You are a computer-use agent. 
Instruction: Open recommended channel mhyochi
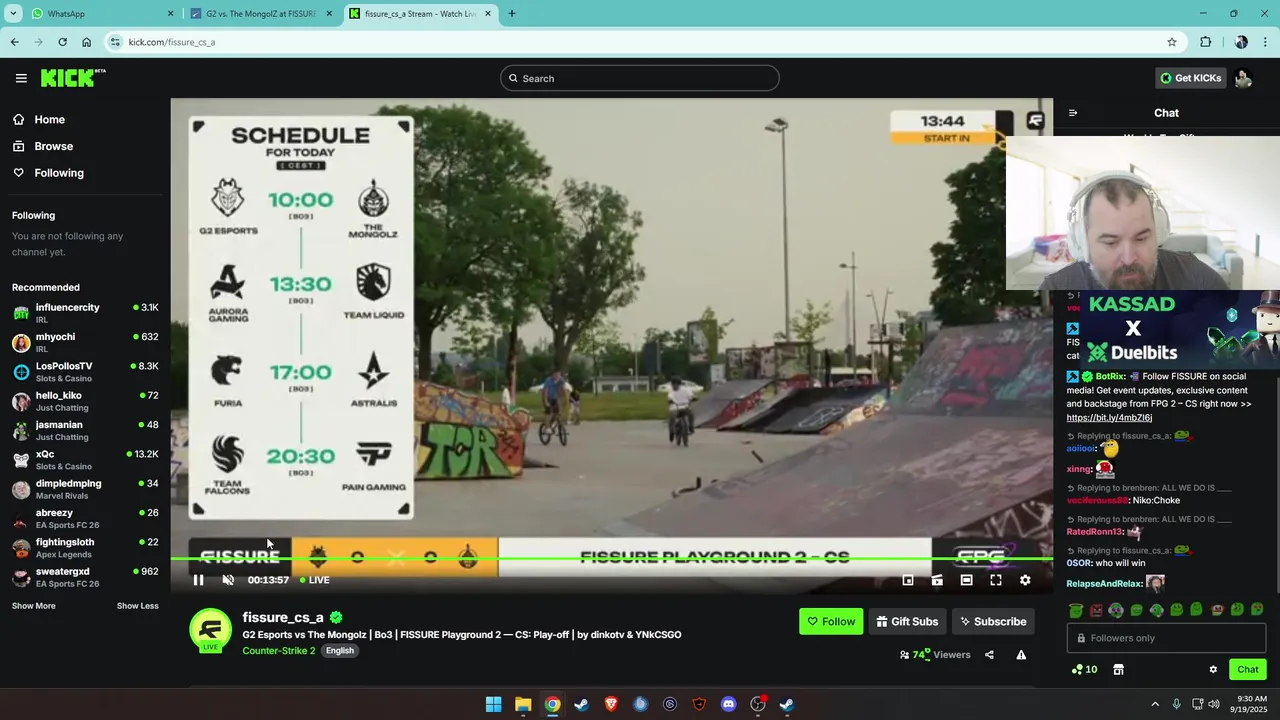(85, 343)
